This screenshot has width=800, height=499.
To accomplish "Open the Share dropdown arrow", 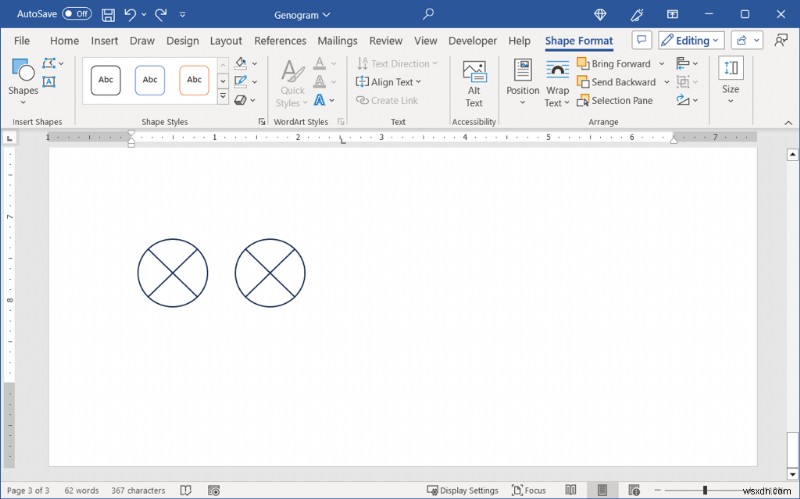I will [x=757, y=40].
